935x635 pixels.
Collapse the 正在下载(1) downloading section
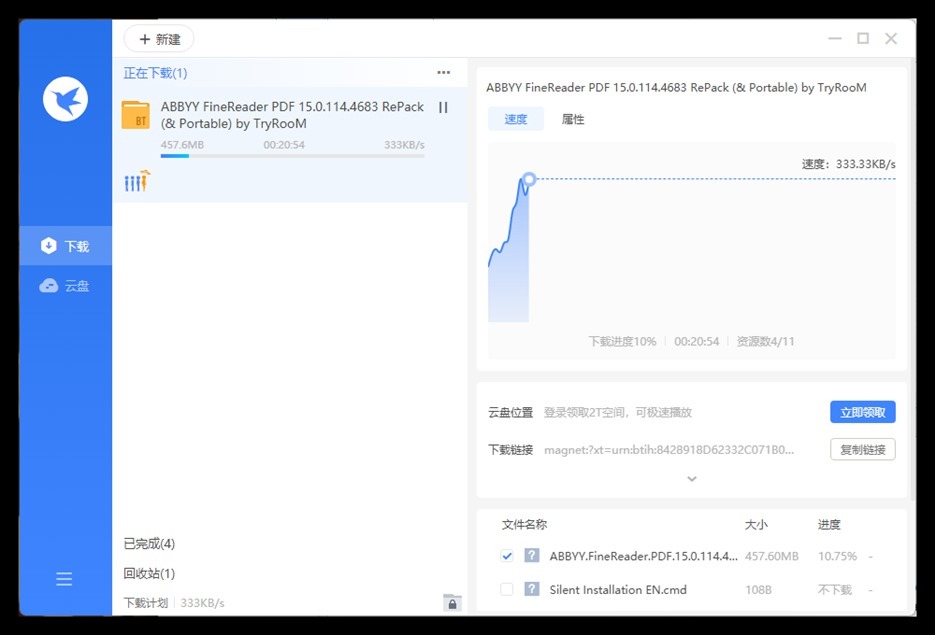155,73
